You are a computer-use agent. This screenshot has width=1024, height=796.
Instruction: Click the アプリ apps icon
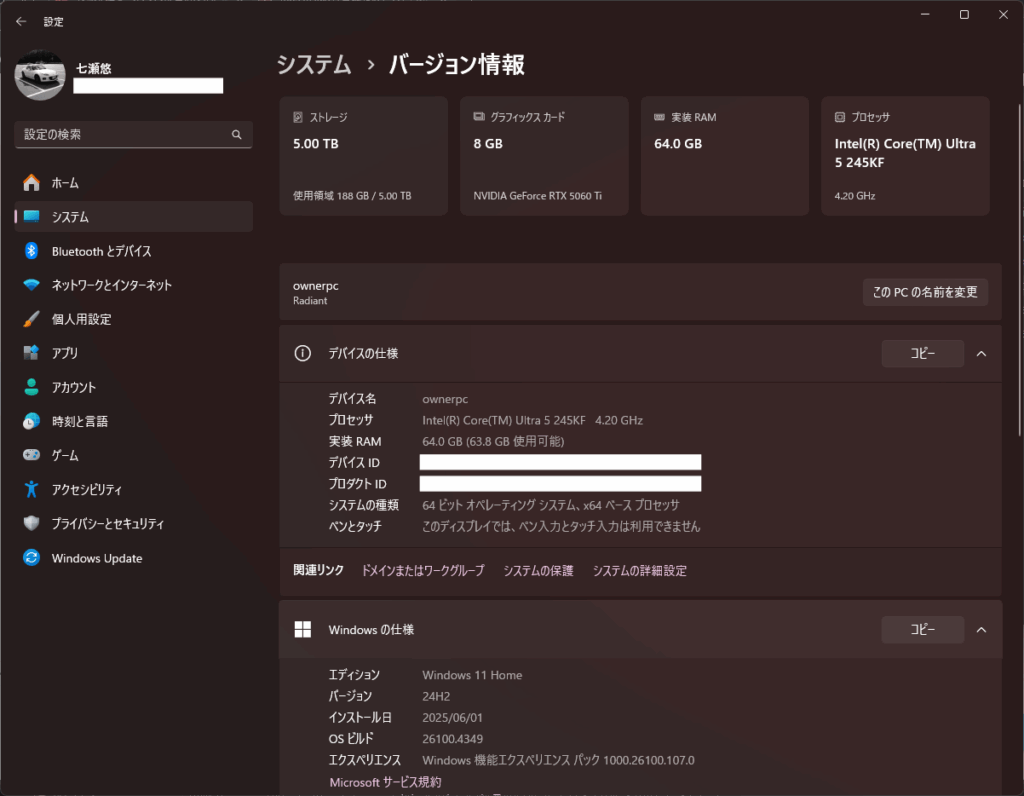31,353
